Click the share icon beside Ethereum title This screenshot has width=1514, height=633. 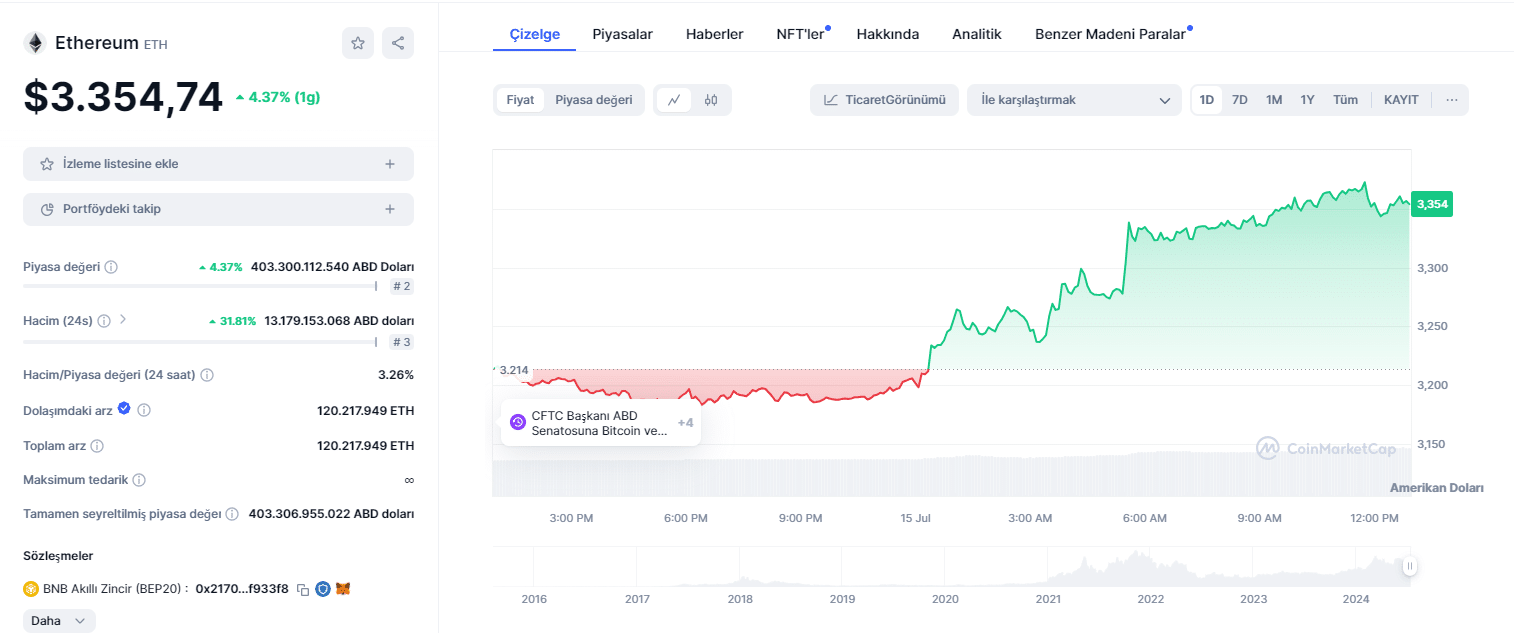pyautogui.click(x=398, y=43)
